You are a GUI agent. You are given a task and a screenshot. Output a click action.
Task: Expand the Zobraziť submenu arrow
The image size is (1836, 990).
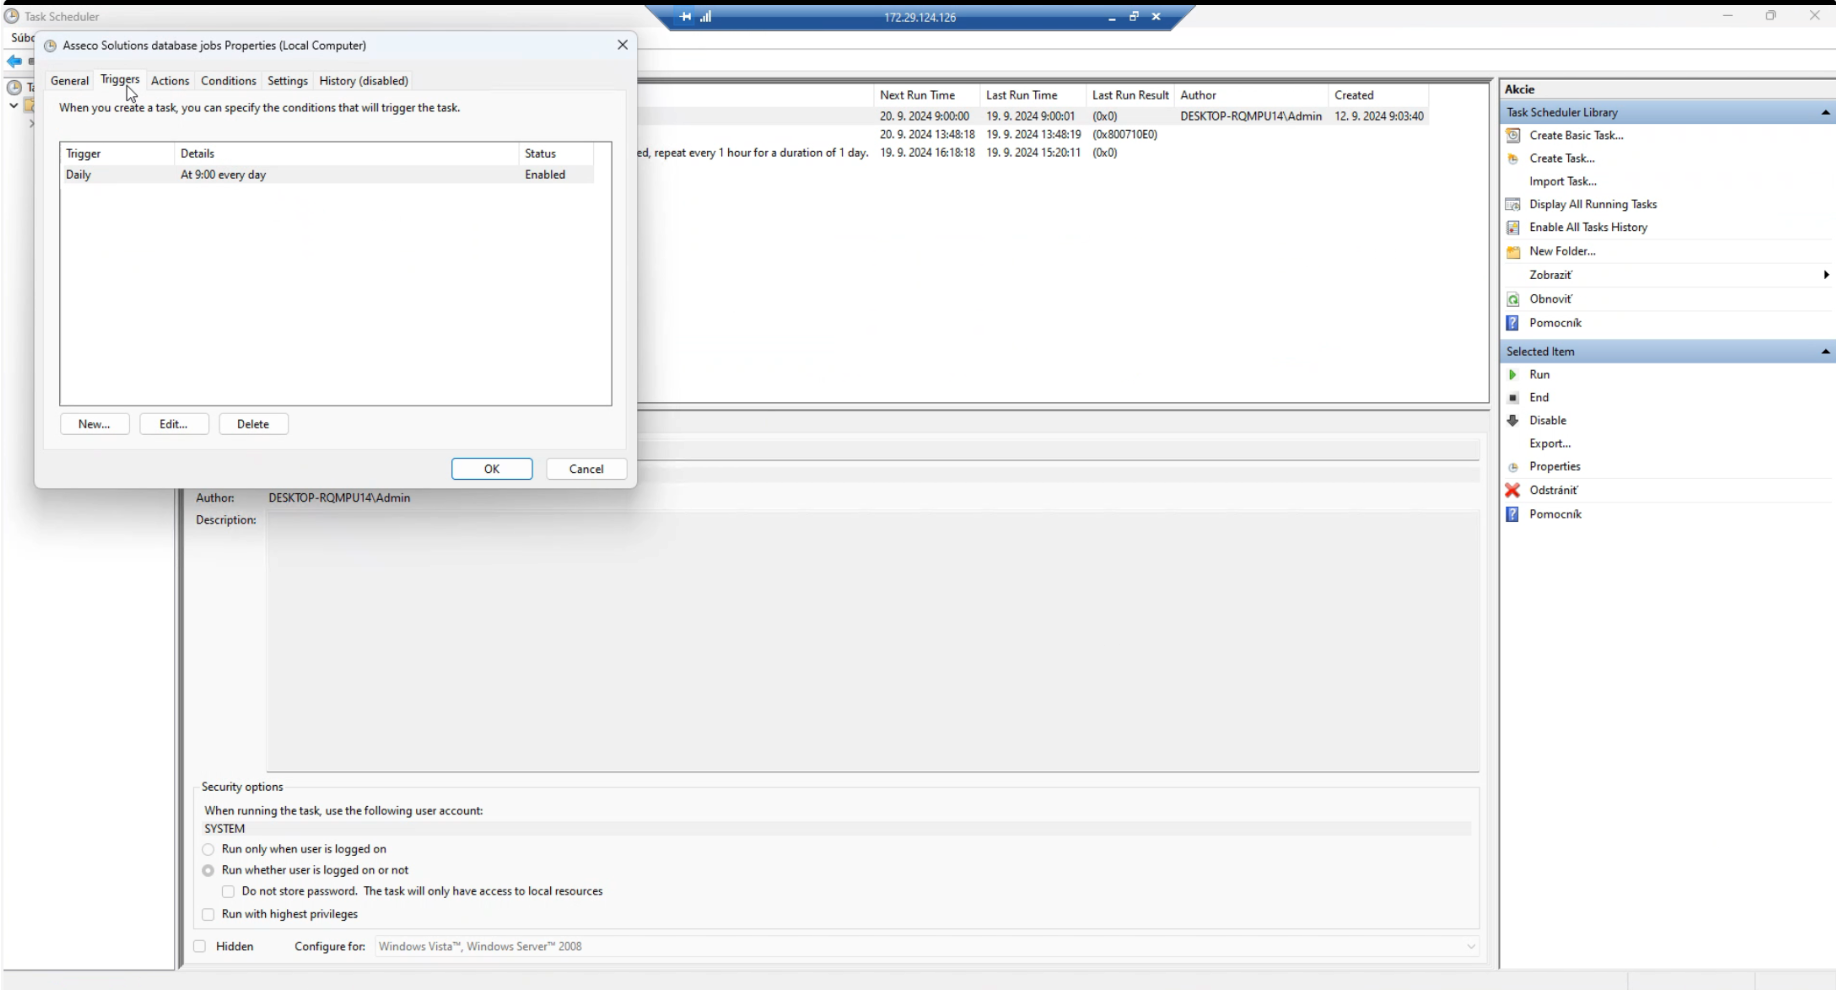point(1826,275)
